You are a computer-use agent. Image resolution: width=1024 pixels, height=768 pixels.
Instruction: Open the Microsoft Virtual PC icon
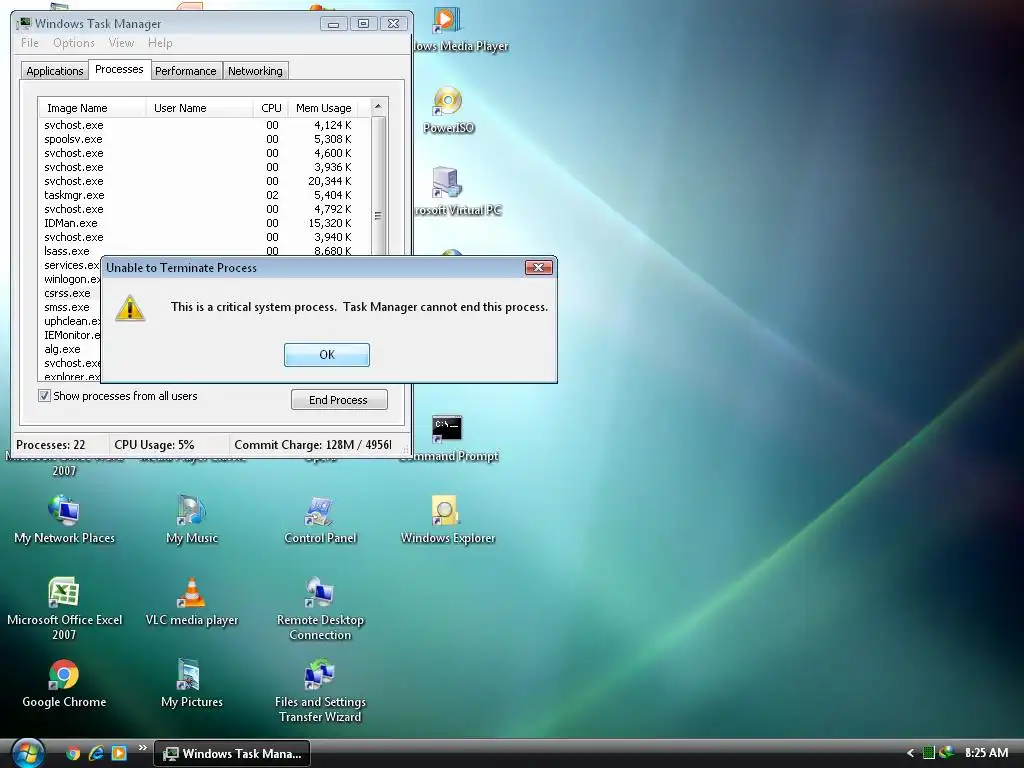(x=448, y=184)
